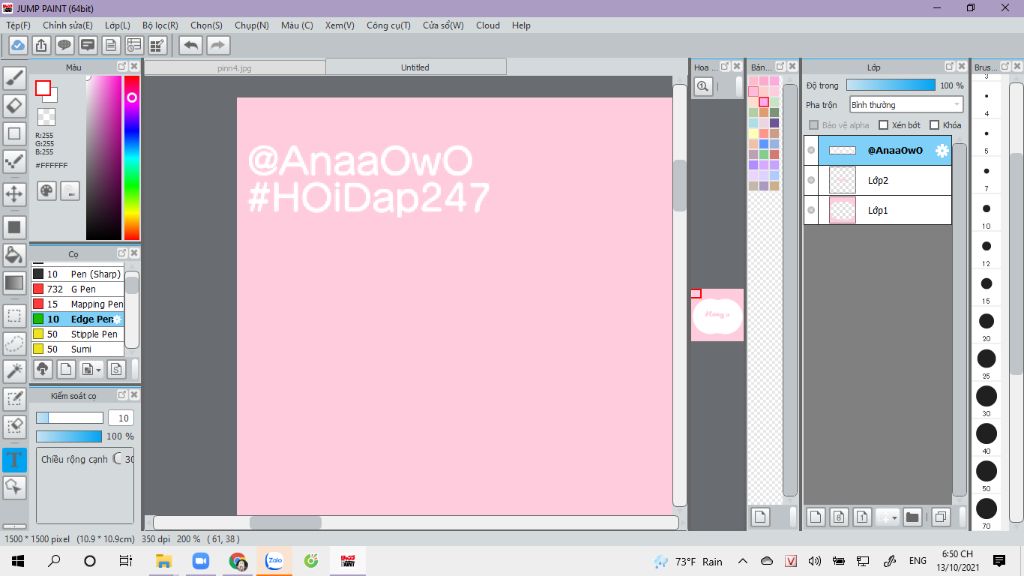Viewport: 1024px width, 576px height.
Task: Click the rainbow hue bar in Màu panel
Action: (132, 158)
